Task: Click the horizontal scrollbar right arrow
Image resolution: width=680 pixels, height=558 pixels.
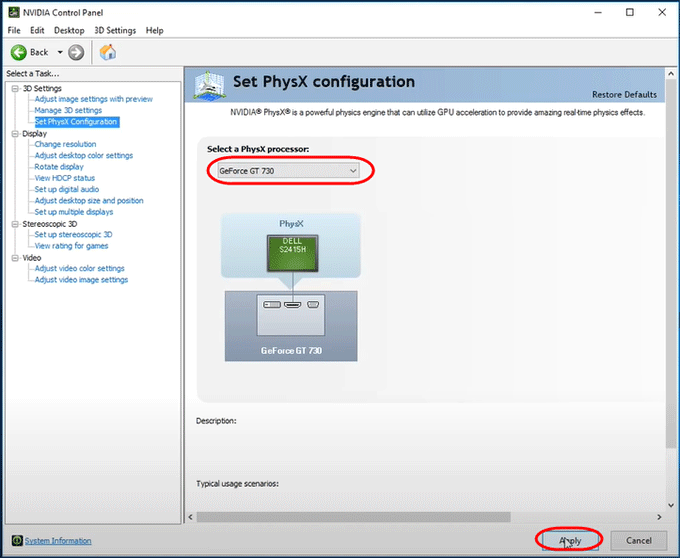Action: (x=659, y=517)
